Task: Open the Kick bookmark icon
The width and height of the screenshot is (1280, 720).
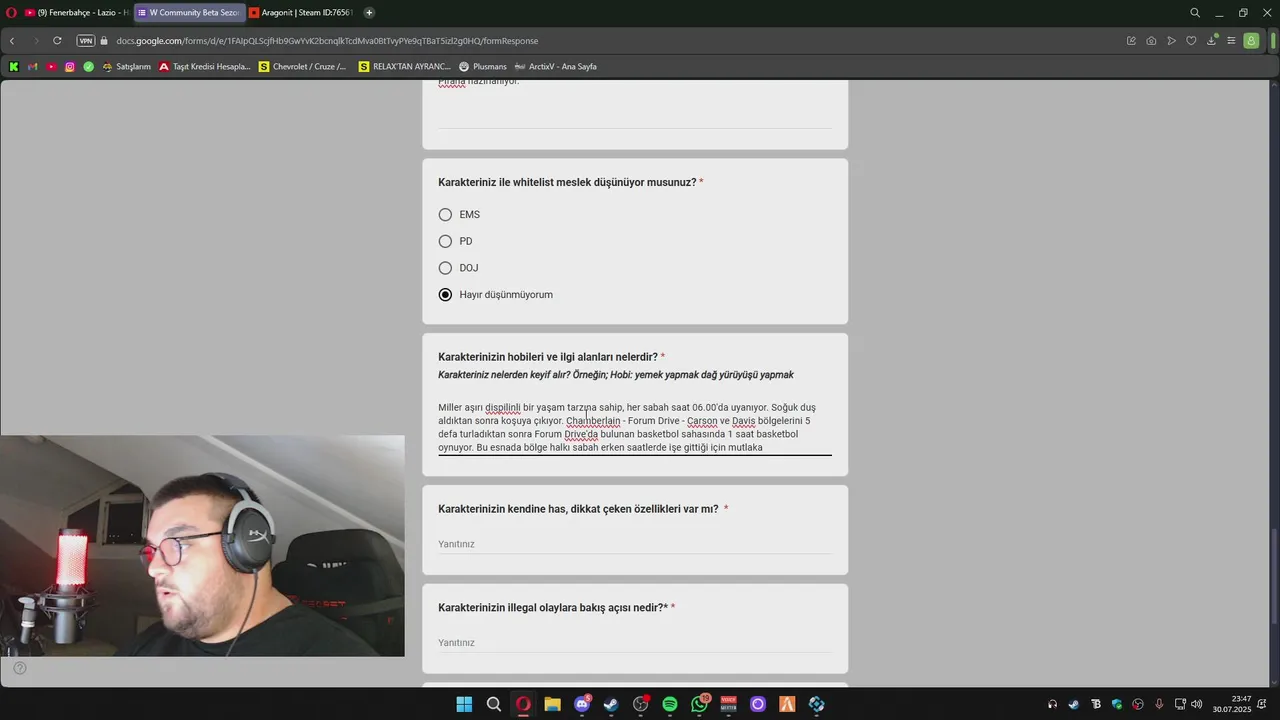Action: coord(13,67)
